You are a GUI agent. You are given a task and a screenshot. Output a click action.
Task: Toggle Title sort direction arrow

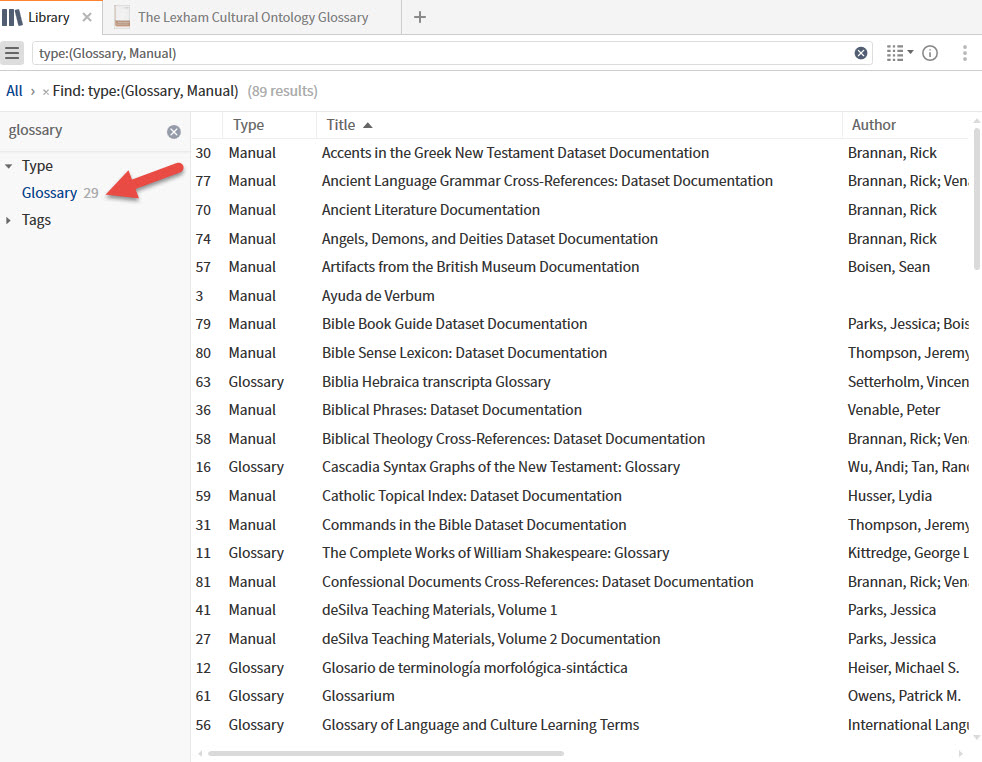[368, 125]
